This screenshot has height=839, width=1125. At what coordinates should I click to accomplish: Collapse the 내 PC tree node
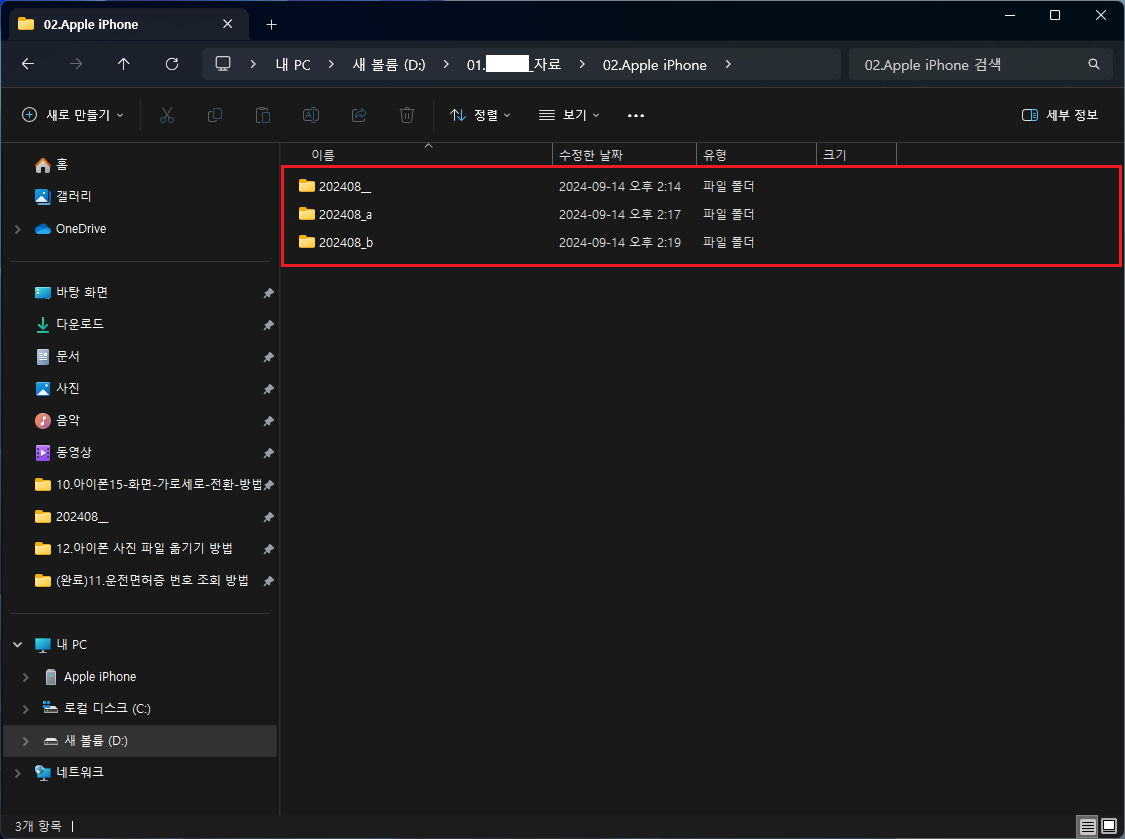(x=18, y=645)
